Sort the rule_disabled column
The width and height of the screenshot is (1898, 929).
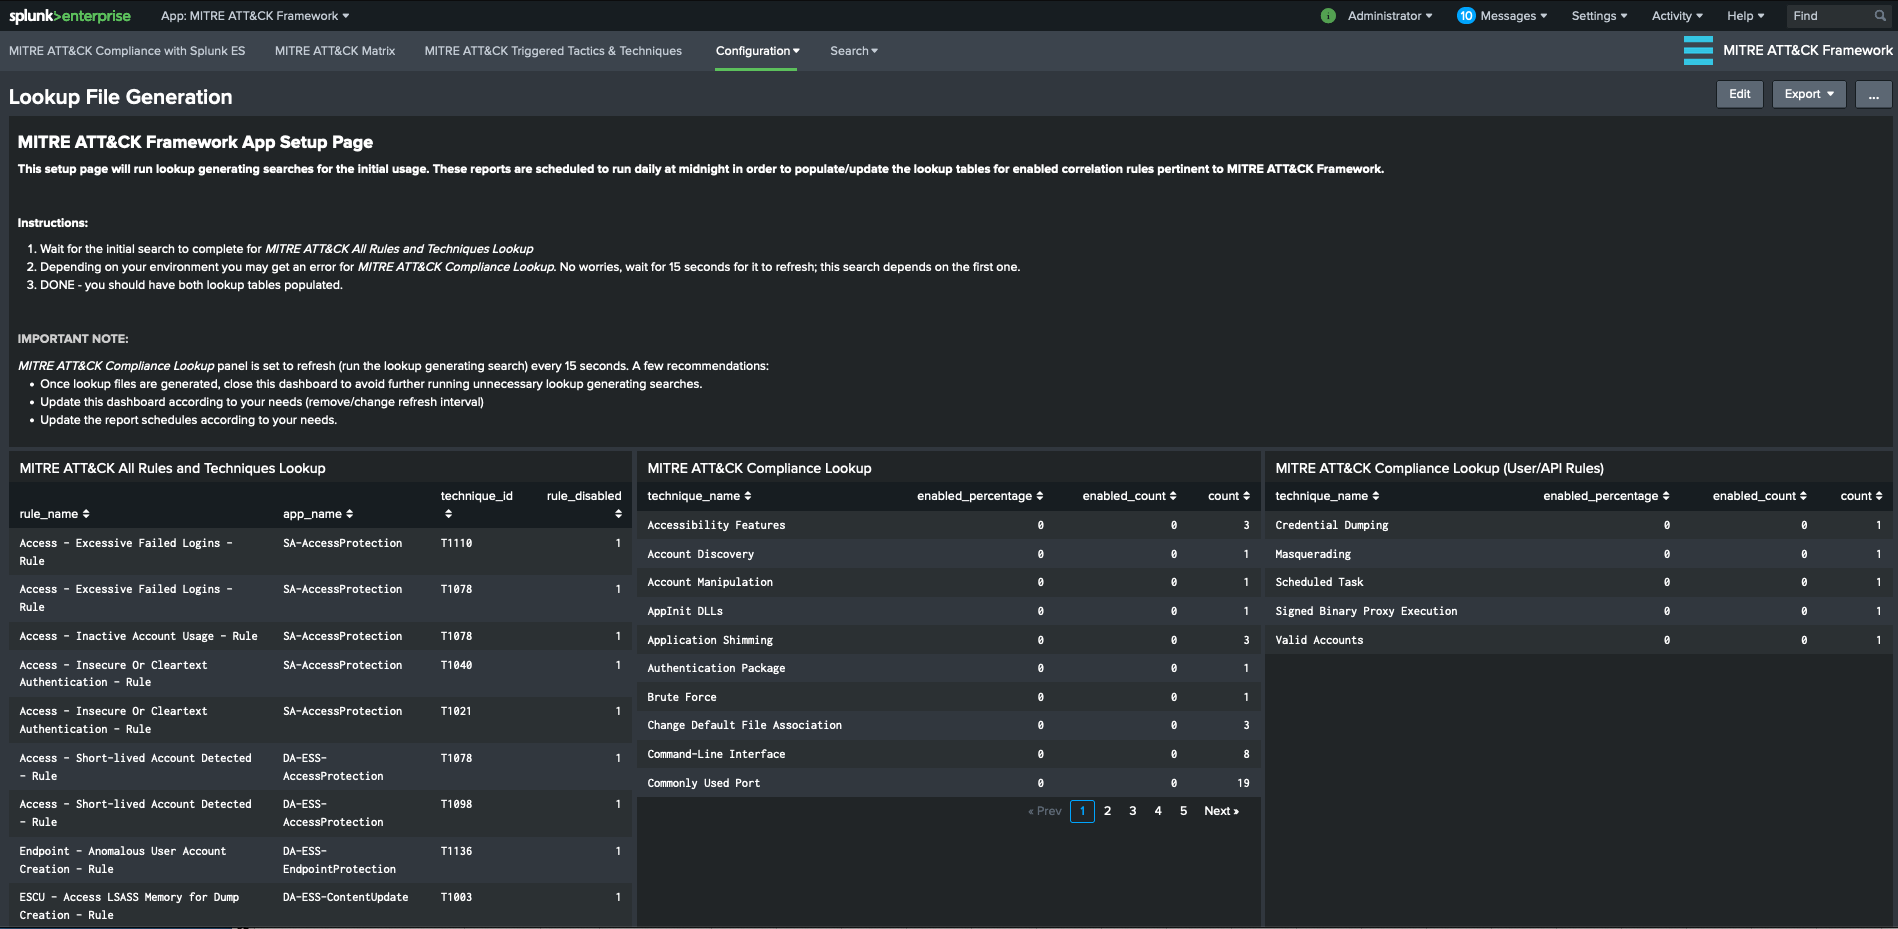point(584,504)
